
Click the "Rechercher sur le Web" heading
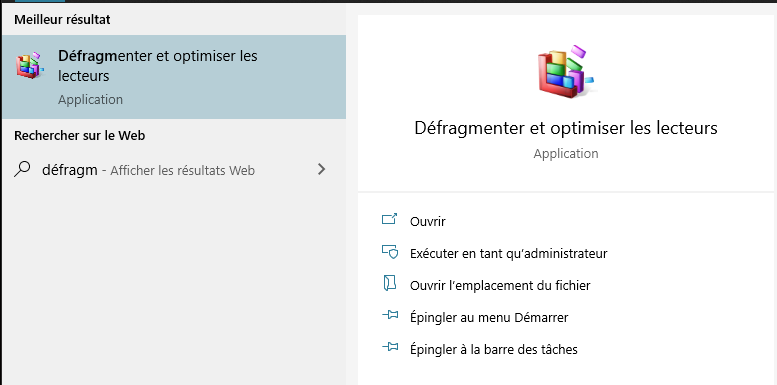point(79,135)
